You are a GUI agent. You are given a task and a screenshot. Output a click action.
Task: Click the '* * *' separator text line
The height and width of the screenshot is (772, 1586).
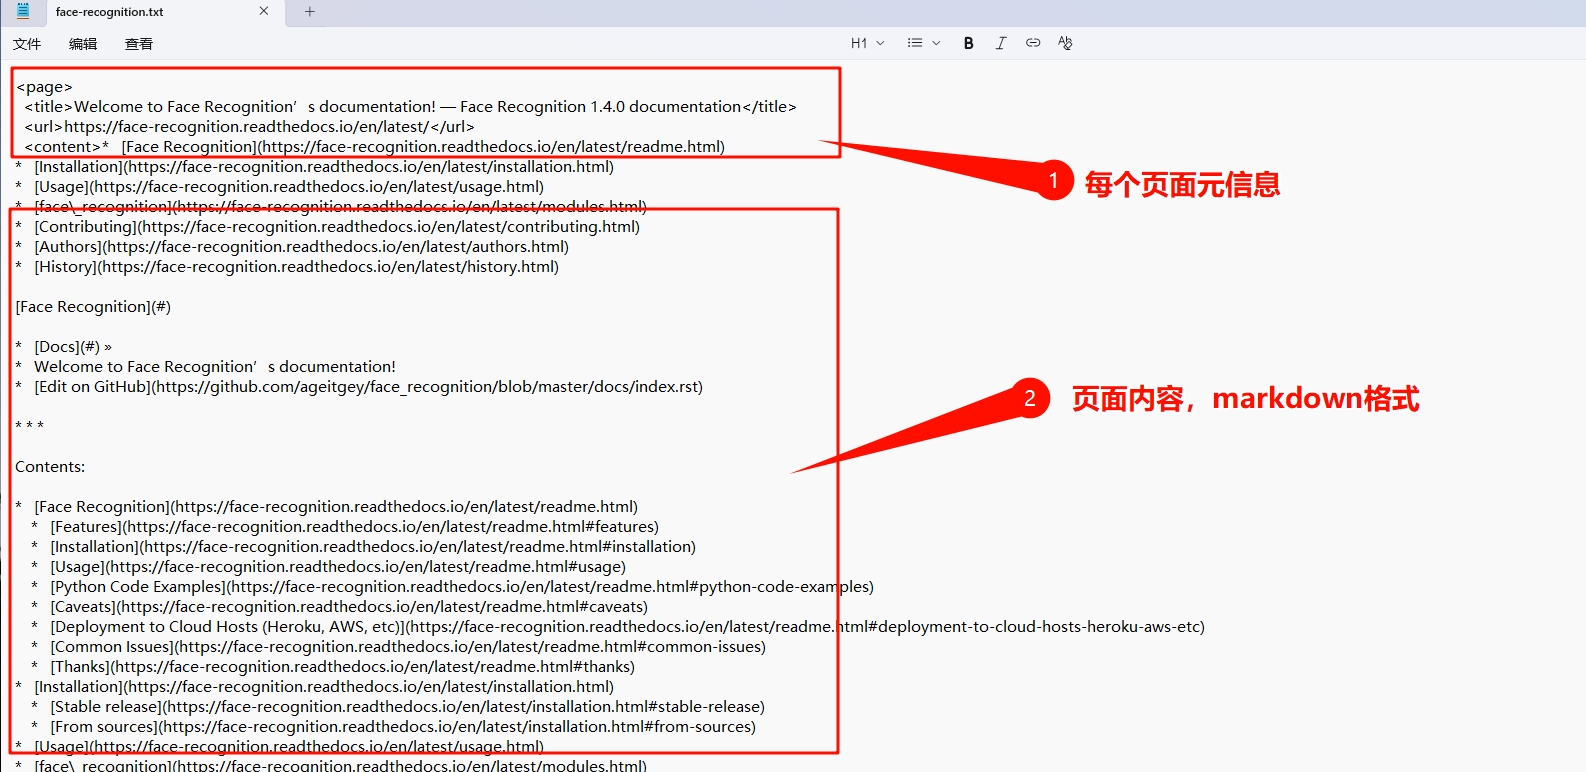30,427
